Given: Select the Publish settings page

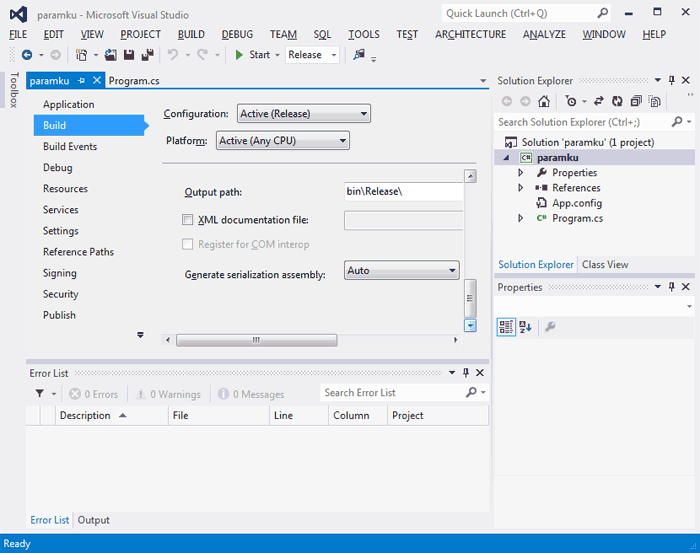Looking at the screenshot, I should pos(59,315).
